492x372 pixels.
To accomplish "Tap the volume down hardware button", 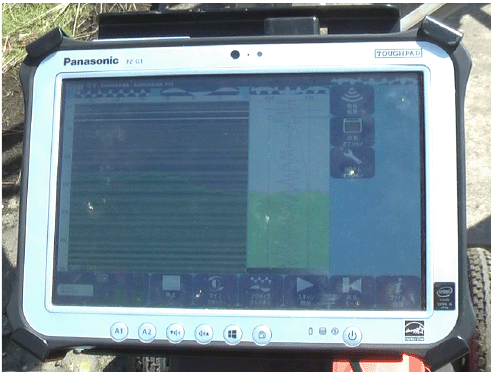I will point(175,333).
